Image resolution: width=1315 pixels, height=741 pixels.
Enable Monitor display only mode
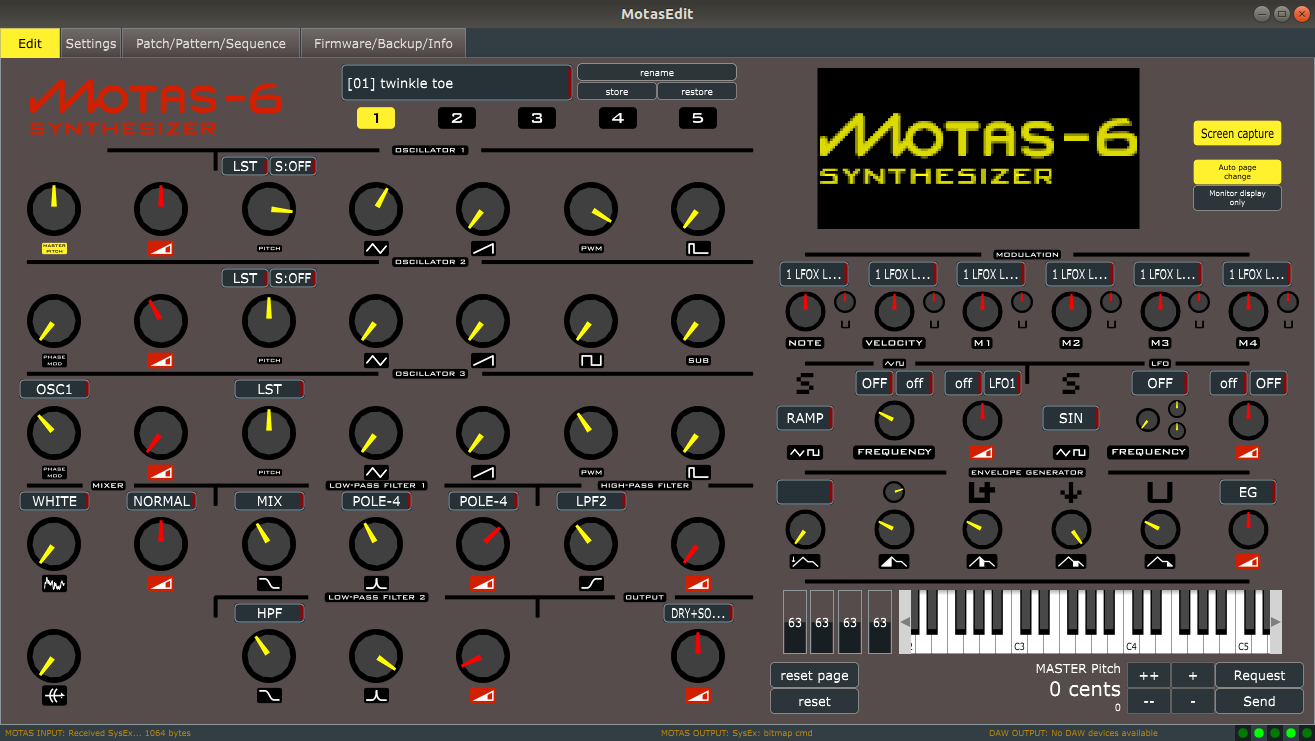[1237, 197]
